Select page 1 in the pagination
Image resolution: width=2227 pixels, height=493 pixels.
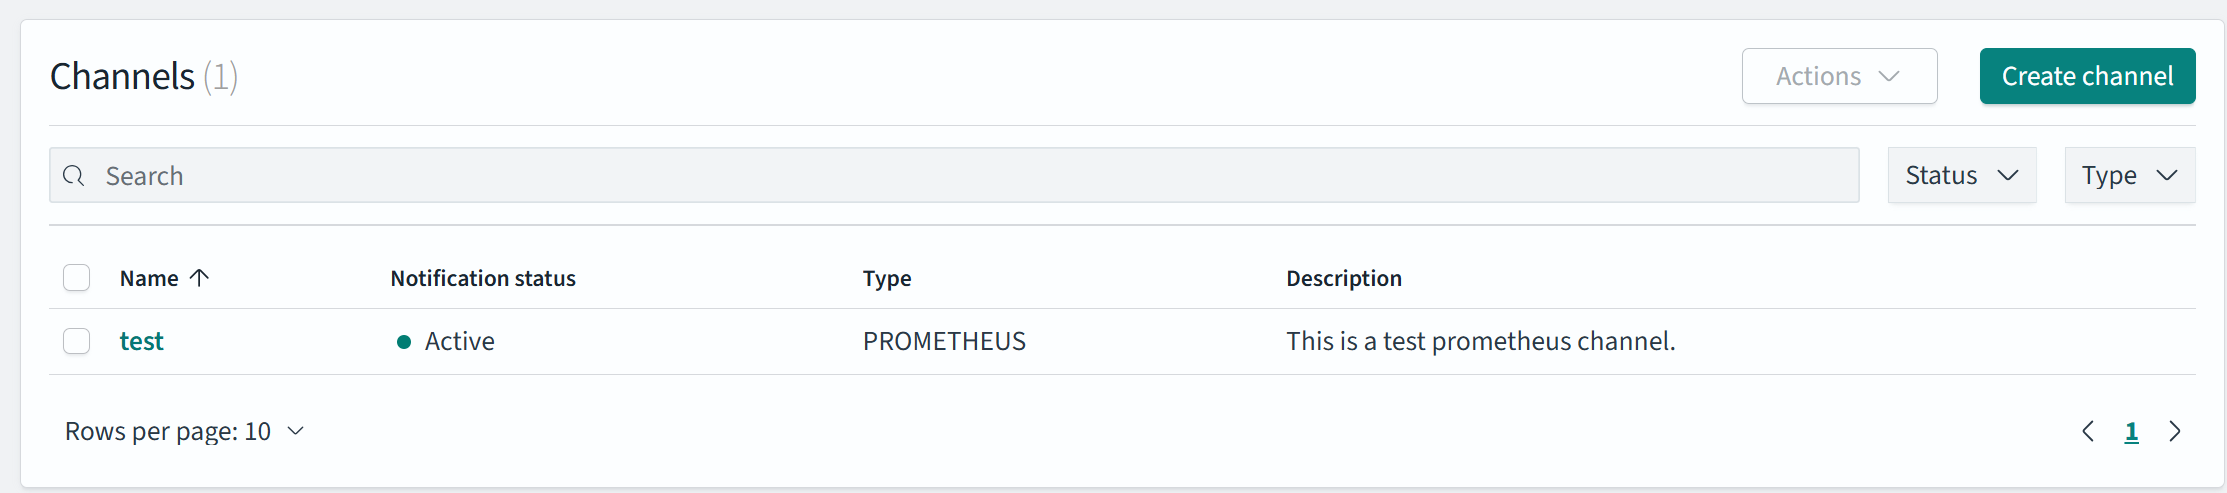(x=2131, y=431)
